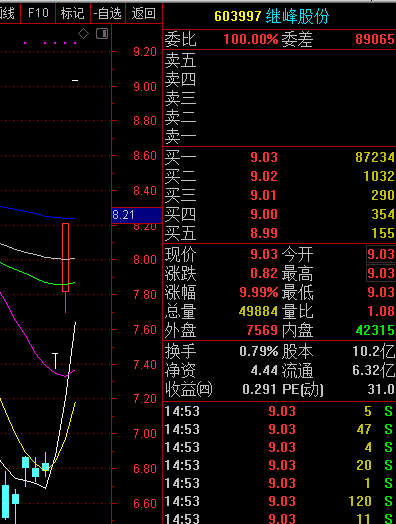Select the stock title 603997 继峰股份

pos(271,16)
